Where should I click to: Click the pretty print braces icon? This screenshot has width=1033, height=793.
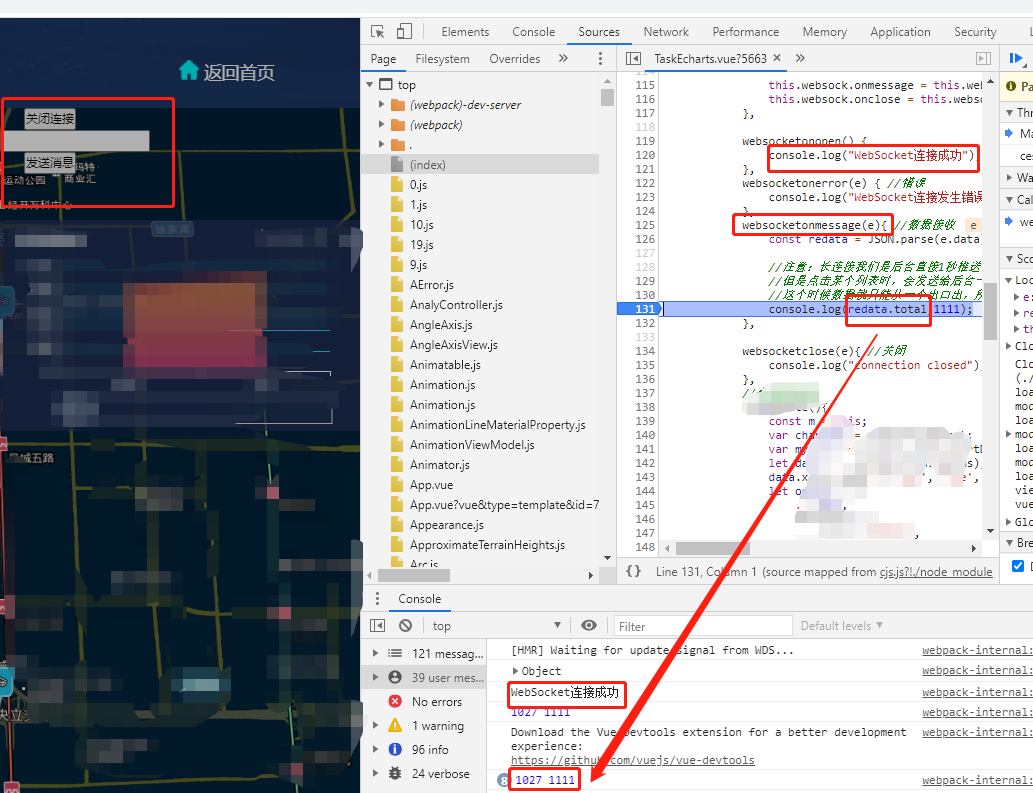[633, 571]
